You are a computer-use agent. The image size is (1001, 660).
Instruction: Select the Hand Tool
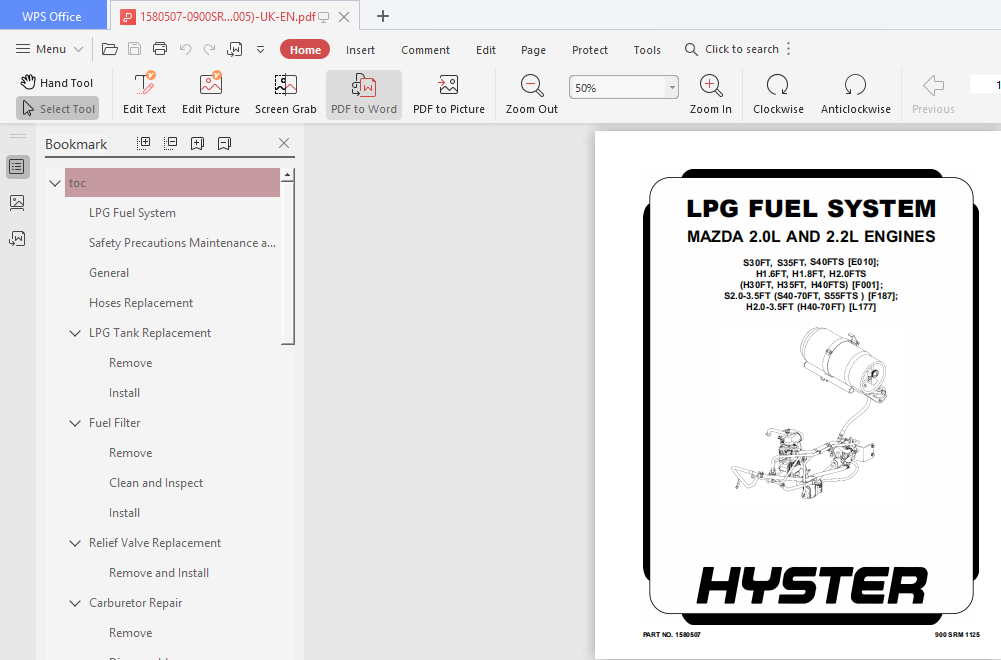[56, 82]
